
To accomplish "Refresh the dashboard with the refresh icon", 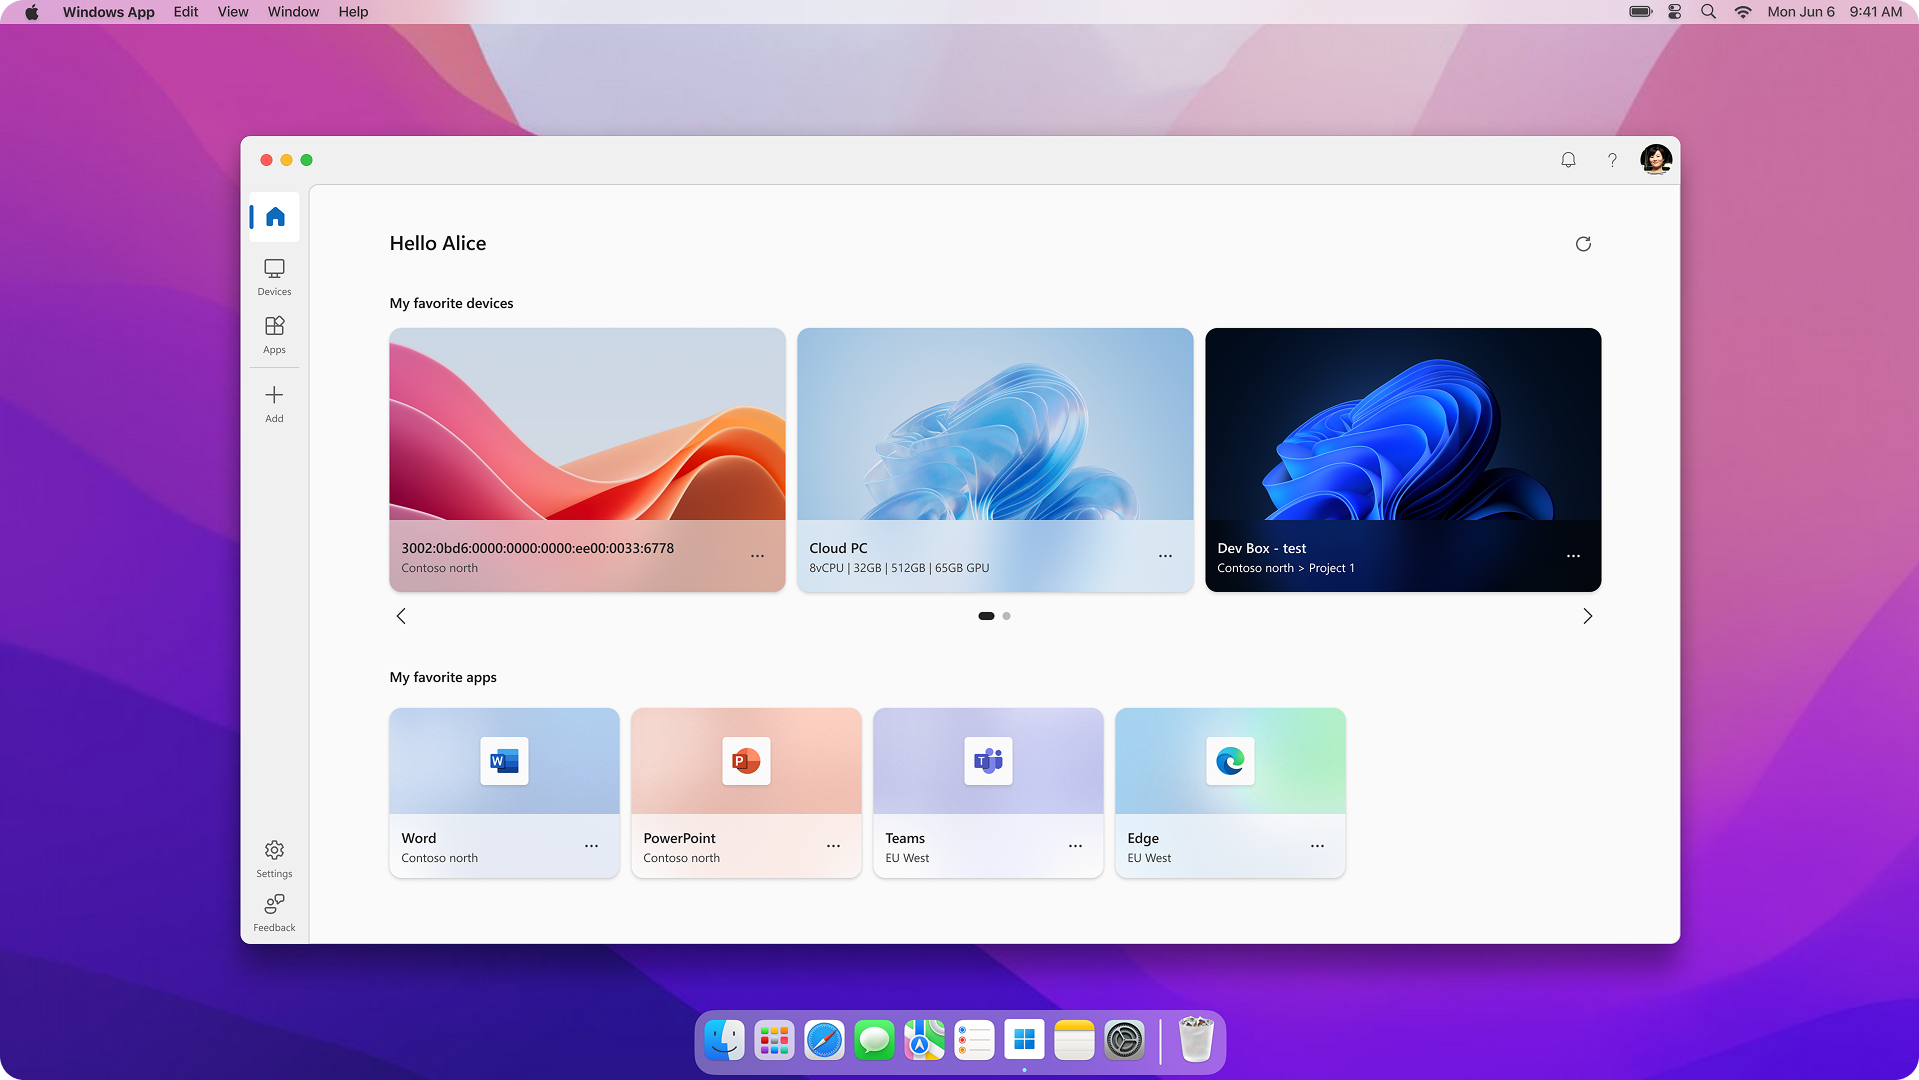I will click(1583, 243).
